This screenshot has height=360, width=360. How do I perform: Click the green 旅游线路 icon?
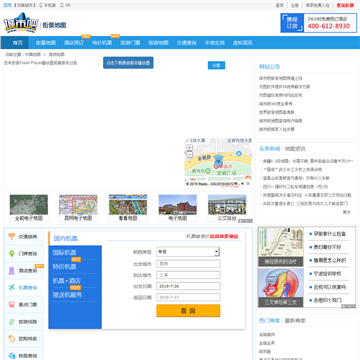point(12,322)
